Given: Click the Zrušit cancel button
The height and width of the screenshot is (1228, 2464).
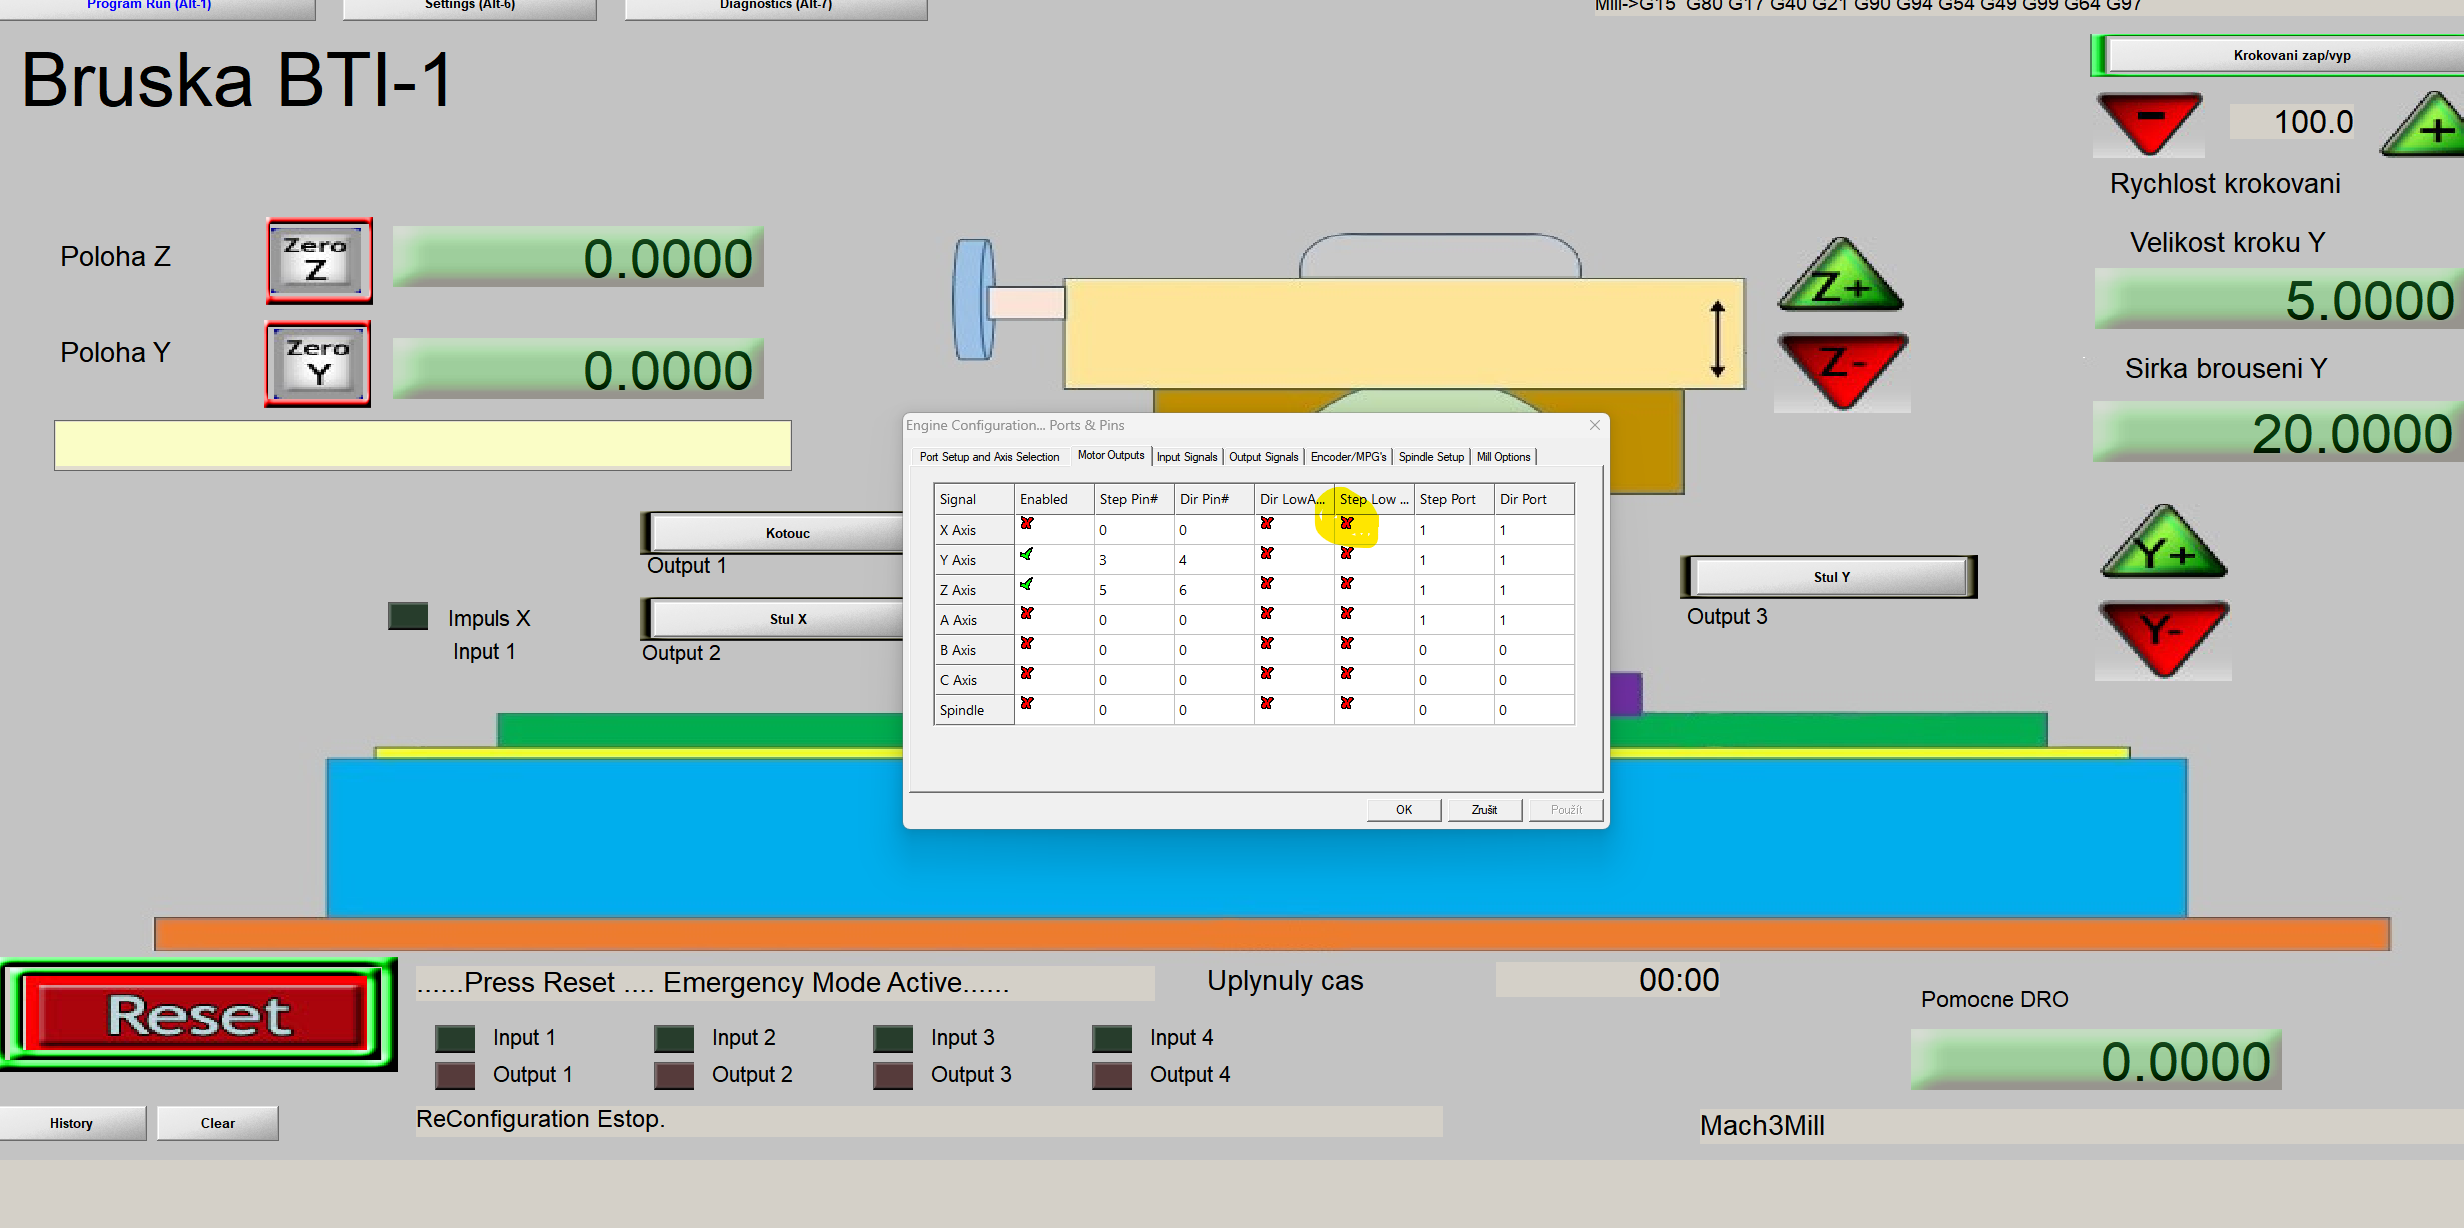Looking at the screenshot, I should tap(1484, 810).
